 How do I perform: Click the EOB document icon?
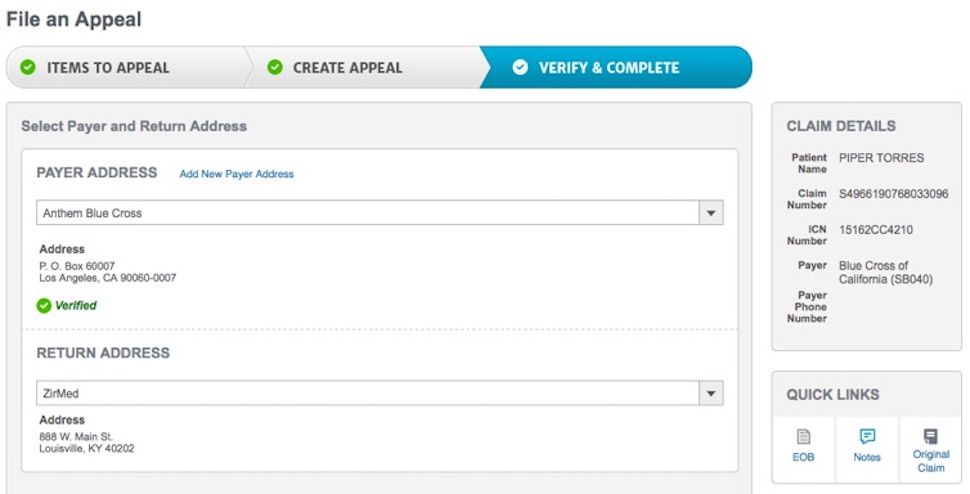point(803,437)
